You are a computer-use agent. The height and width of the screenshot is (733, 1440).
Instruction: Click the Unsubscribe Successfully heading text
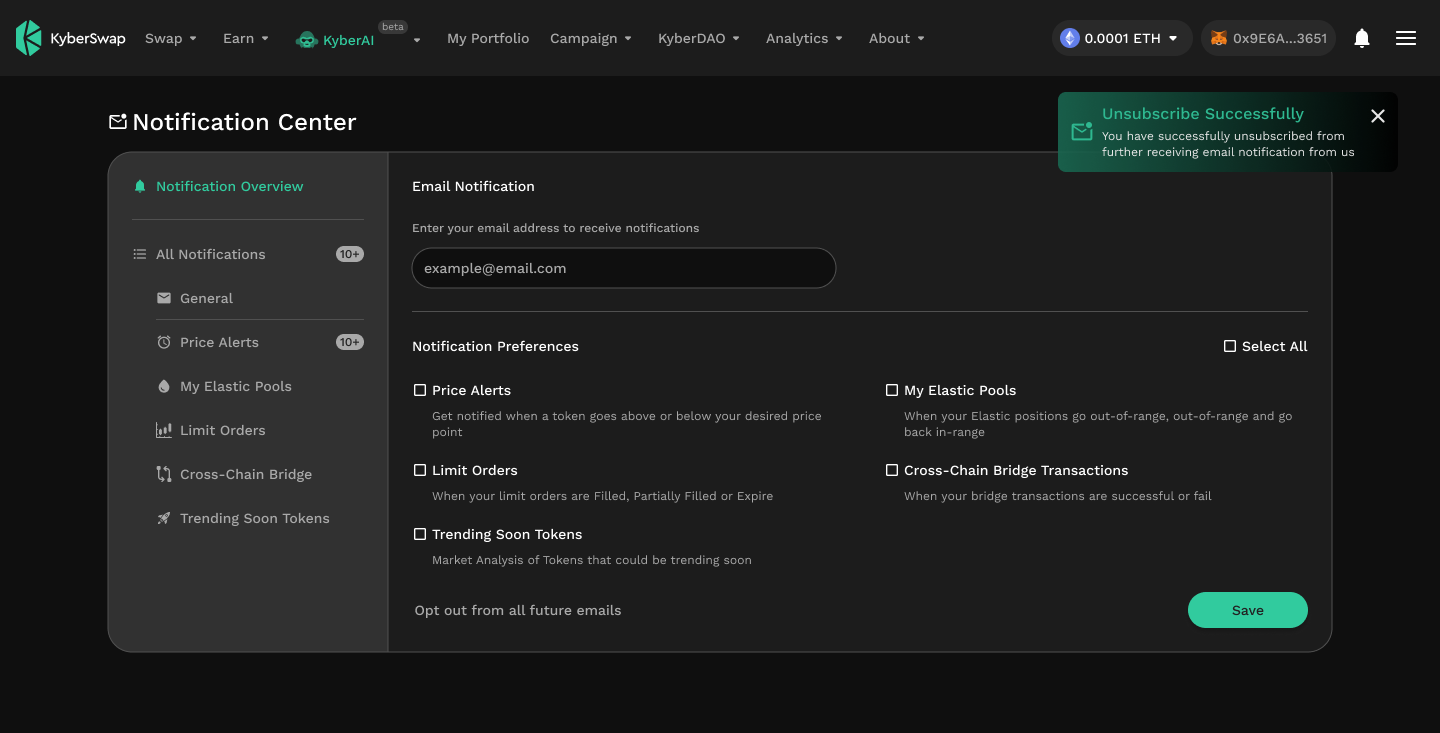(x=1203, y=114)
